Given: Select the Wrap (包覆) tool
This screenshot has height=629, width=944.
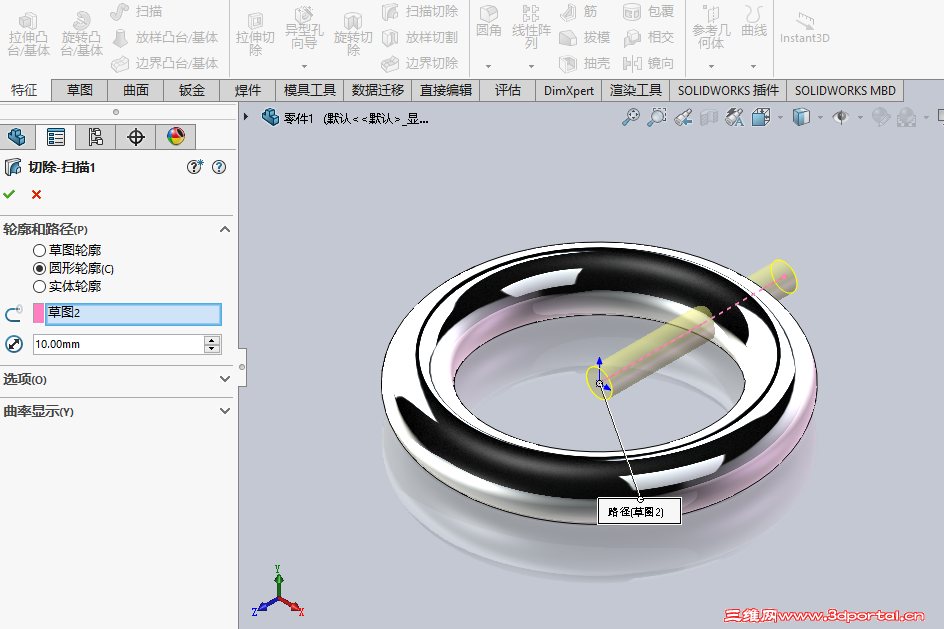Looking at the screenshot, I should tap(648, 11).
